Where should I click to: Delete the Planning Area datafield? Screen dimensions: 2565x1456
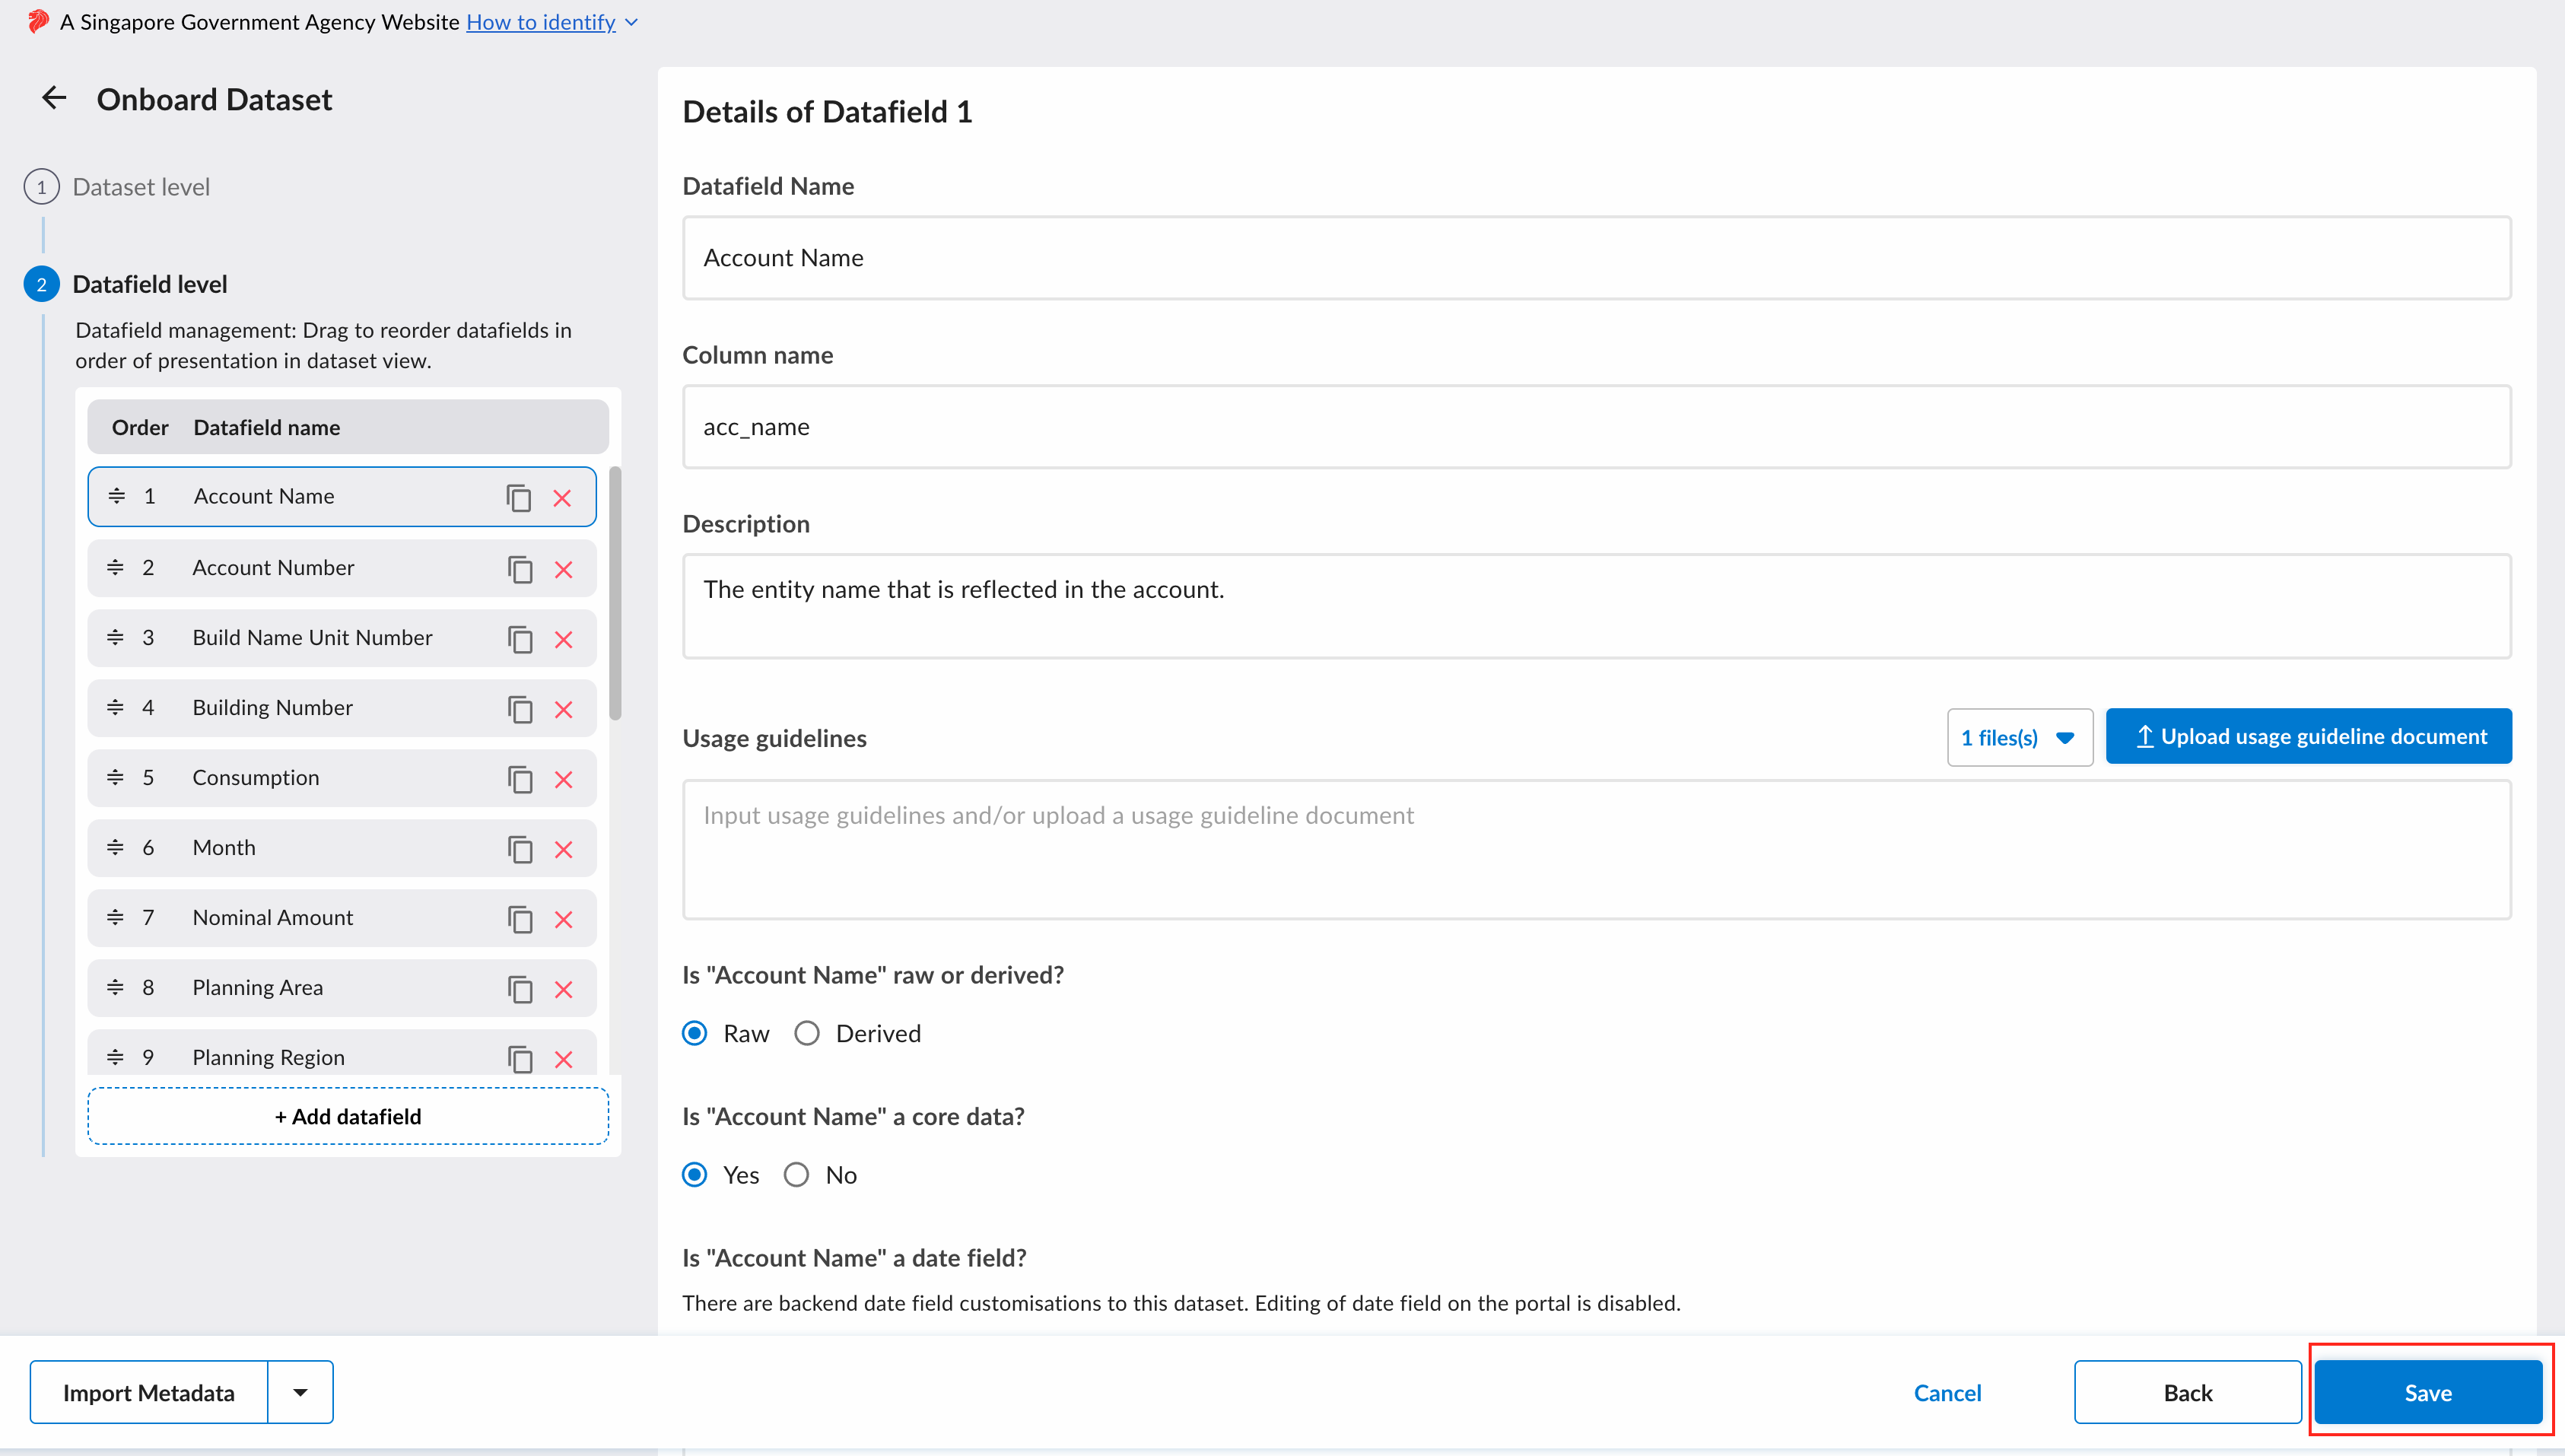point(563,989)
